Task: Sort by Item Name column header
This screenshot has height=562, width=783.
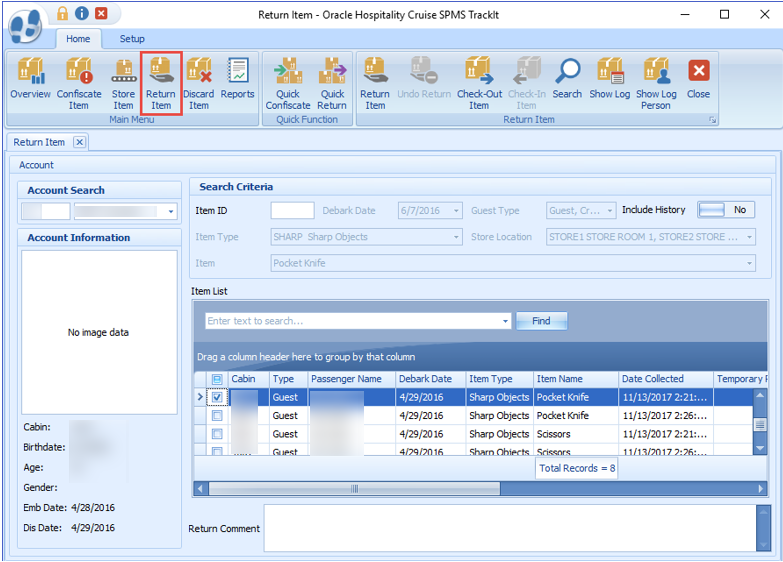Action: [576, 379]
